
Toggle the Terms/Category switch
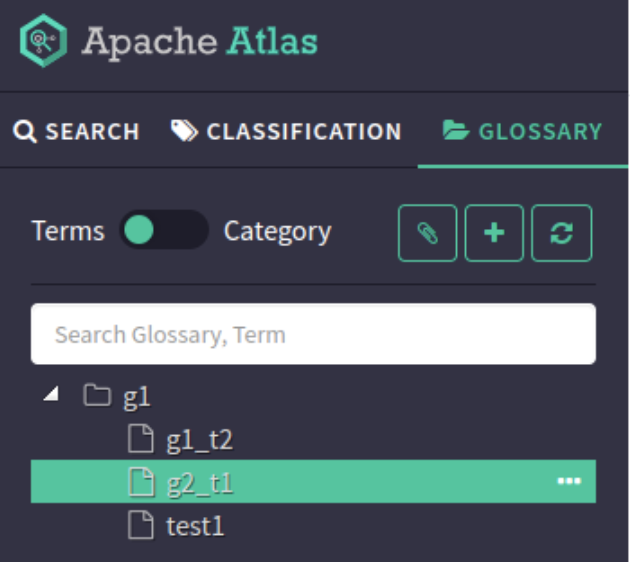(163, 231)
